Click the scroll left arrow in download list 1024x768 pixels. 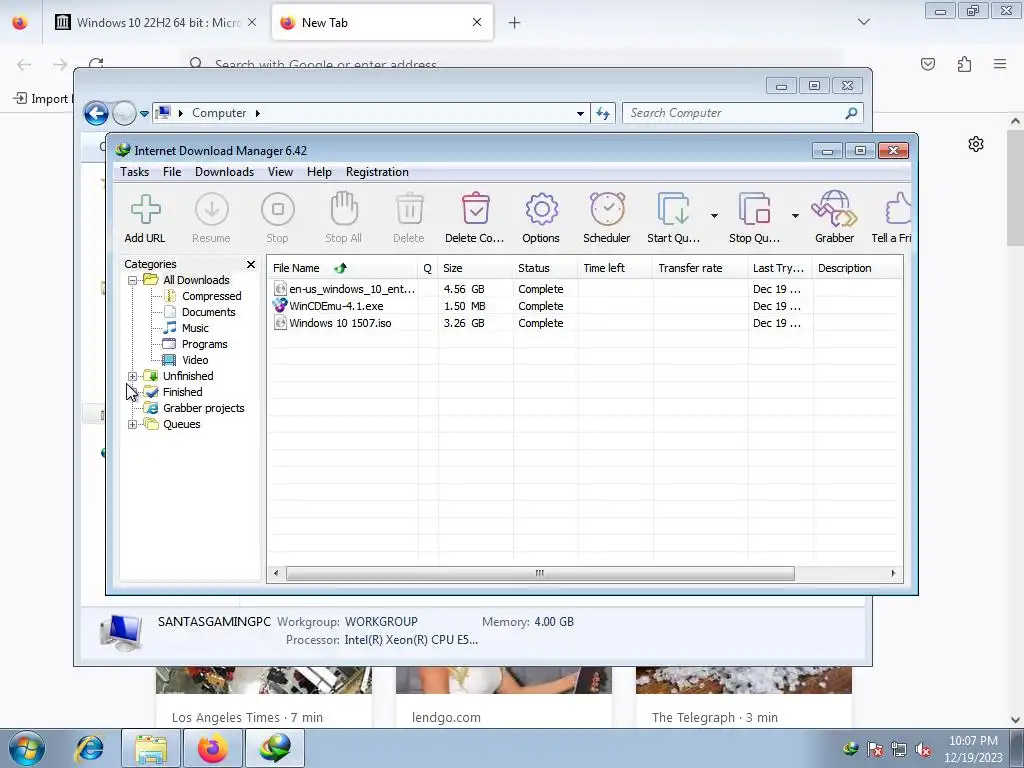pos(276,573)
